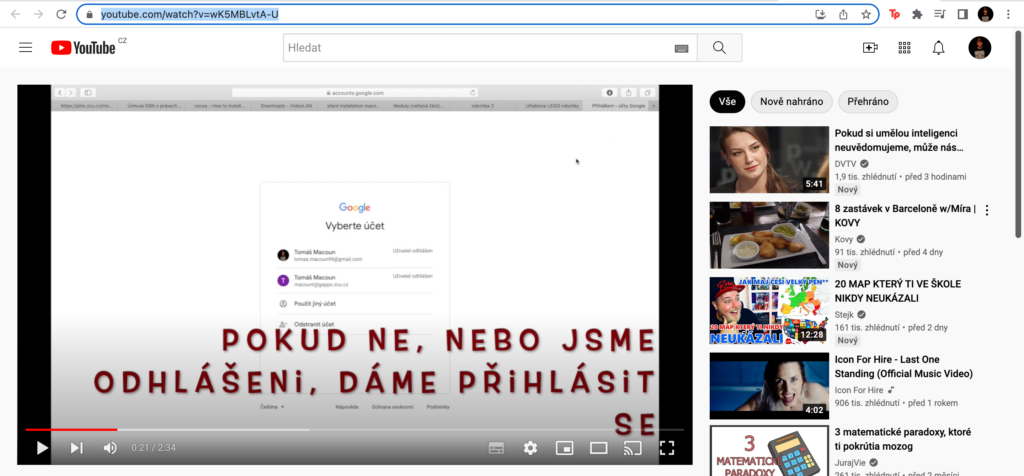Open the YouTube hamburger guide menu
This screenshot has height=476, width=1024.
pyautogui.click(x=25, y=48)
